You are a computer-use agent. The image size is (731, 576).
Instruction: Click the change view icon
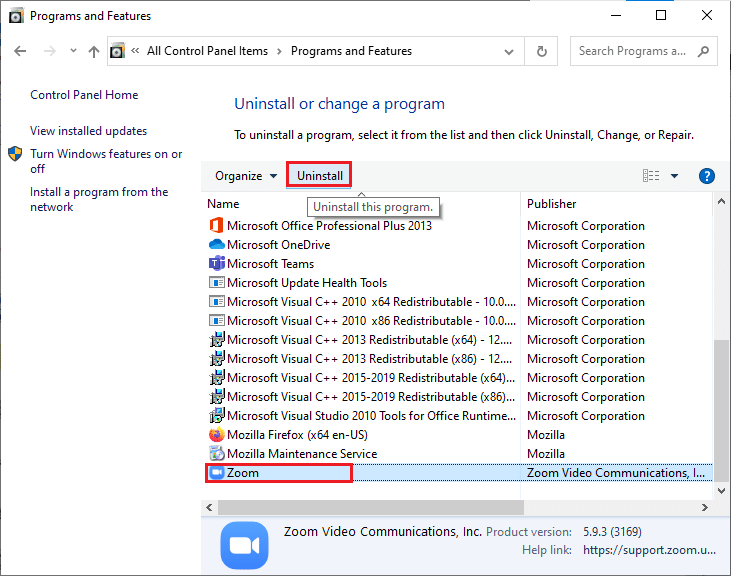tap(651, 176)
